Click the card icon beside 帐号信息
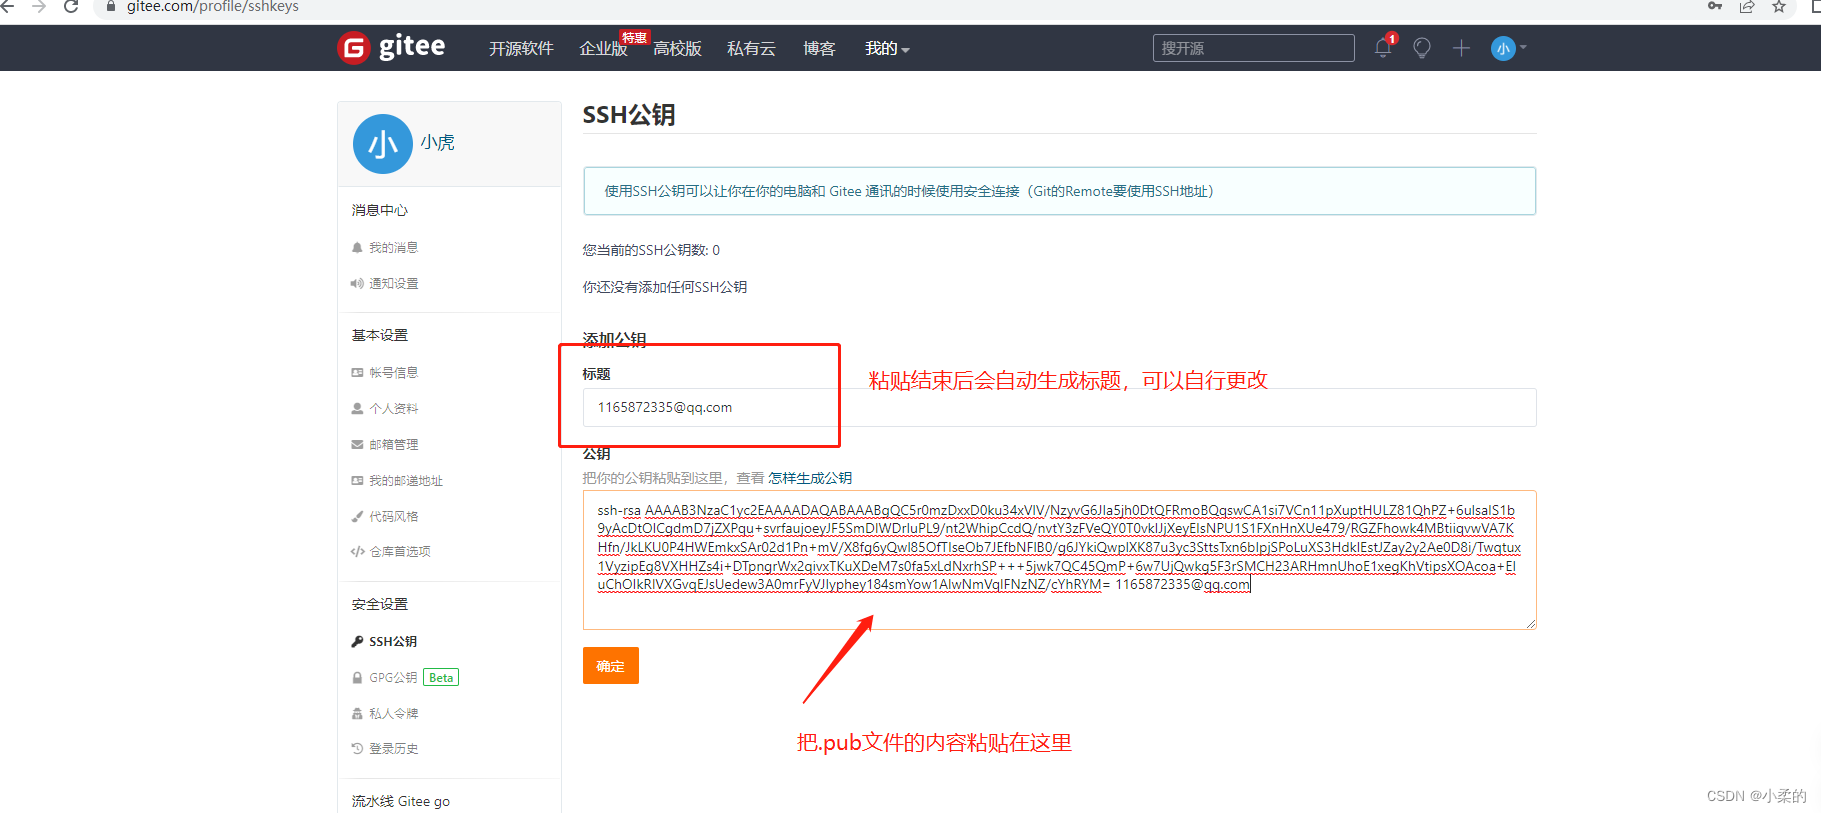Viewport: 1821px width, 813px height. click(357, 372)
